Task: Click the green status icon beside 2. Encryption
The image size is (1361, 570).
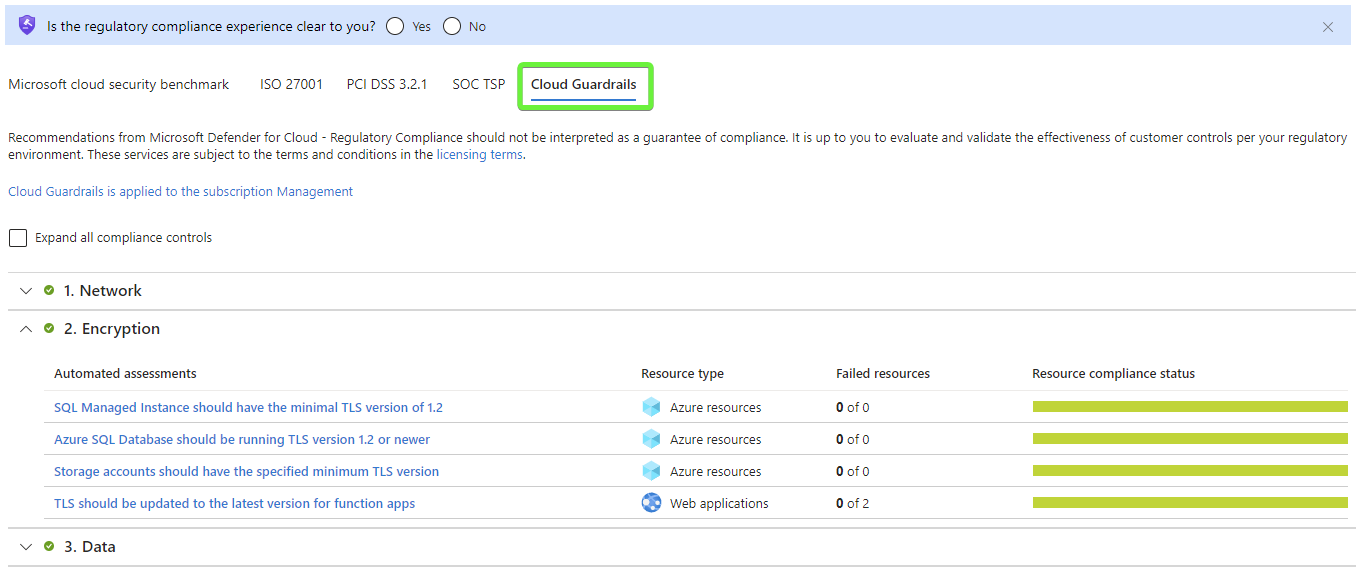Action: (49, 328)
